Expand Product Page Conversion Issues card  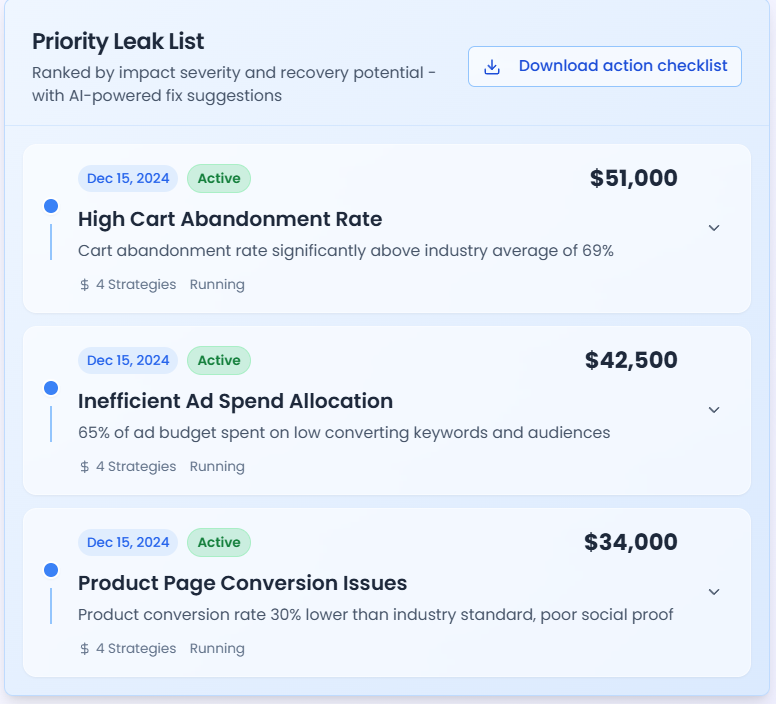pyautogui.click(x=714, y=592)
